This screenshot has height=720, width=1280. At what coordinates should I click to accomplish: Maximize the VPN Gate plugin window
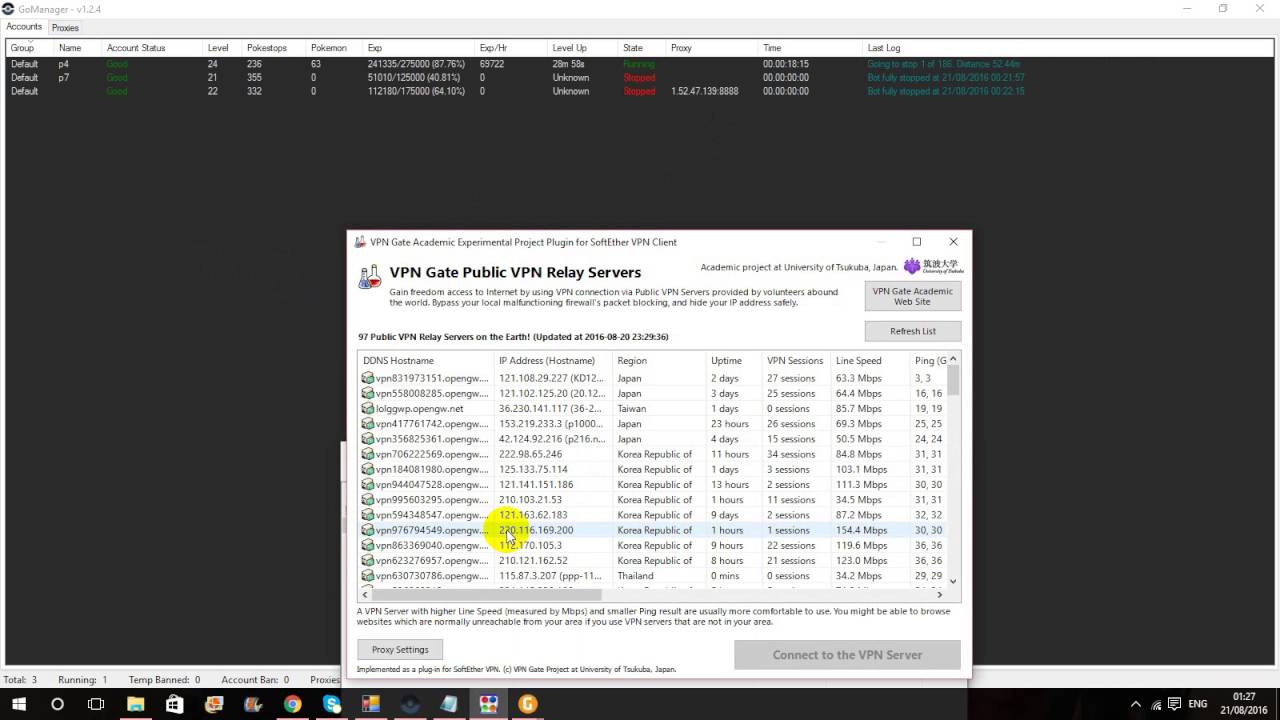[x=916, y=242]
